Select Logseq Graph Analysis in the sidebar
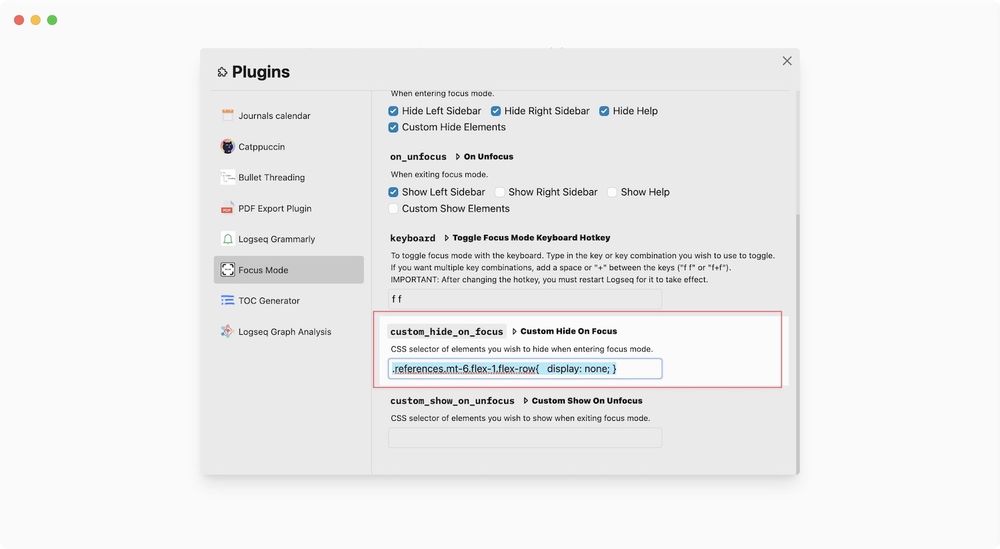1000x549 pixels. [x=284, y=332]
